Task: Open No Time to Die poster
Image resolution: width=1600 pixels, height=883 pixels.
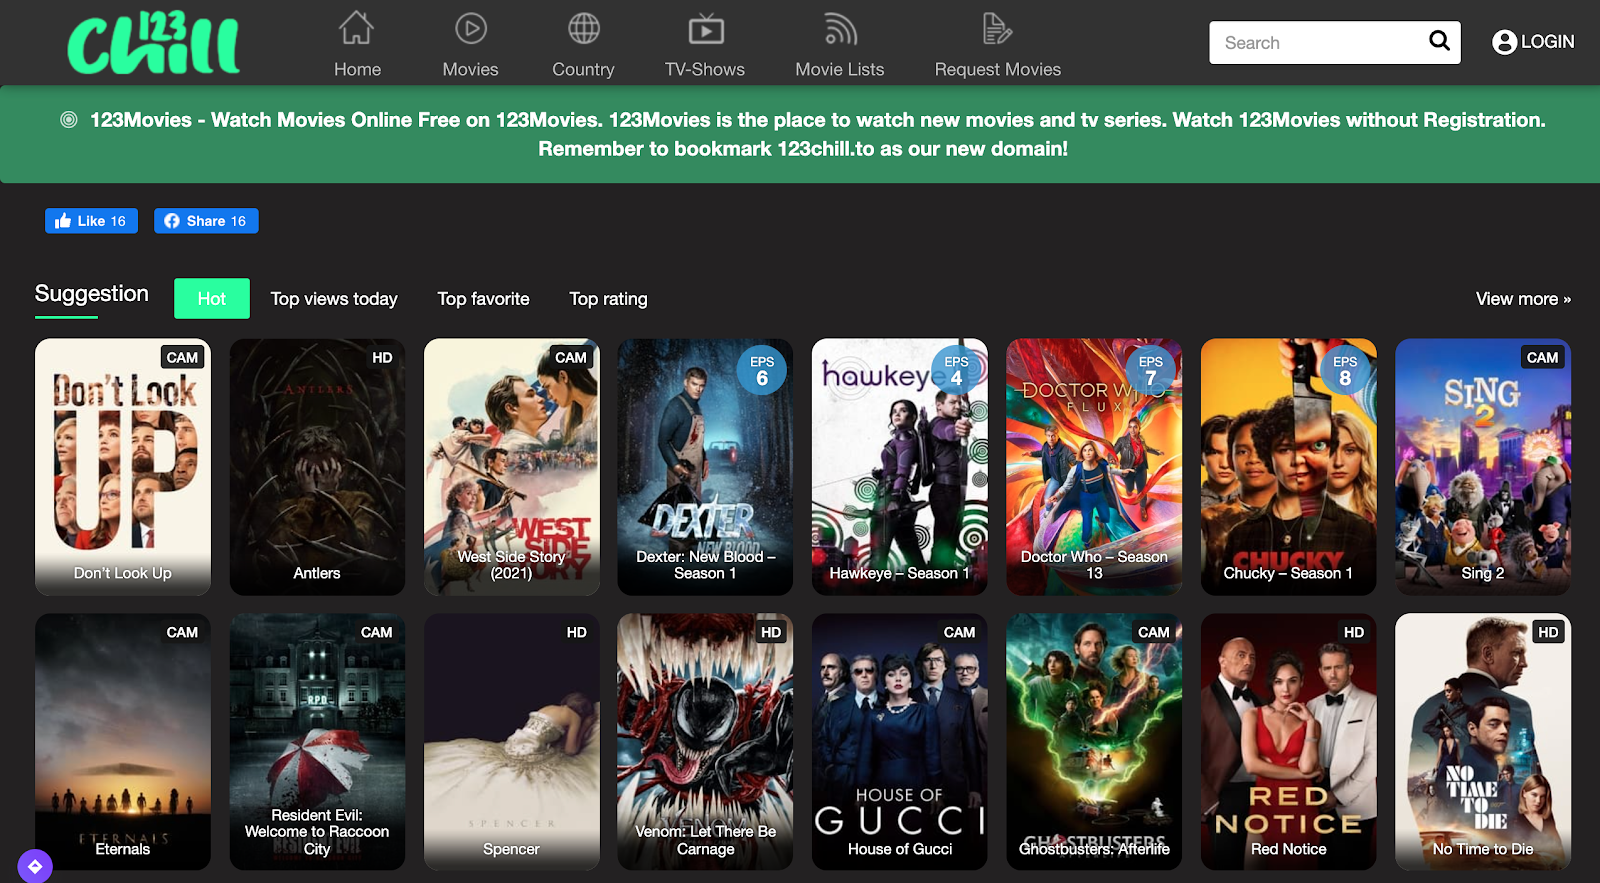Action: pyautogui.click(x=1483, y=742)
